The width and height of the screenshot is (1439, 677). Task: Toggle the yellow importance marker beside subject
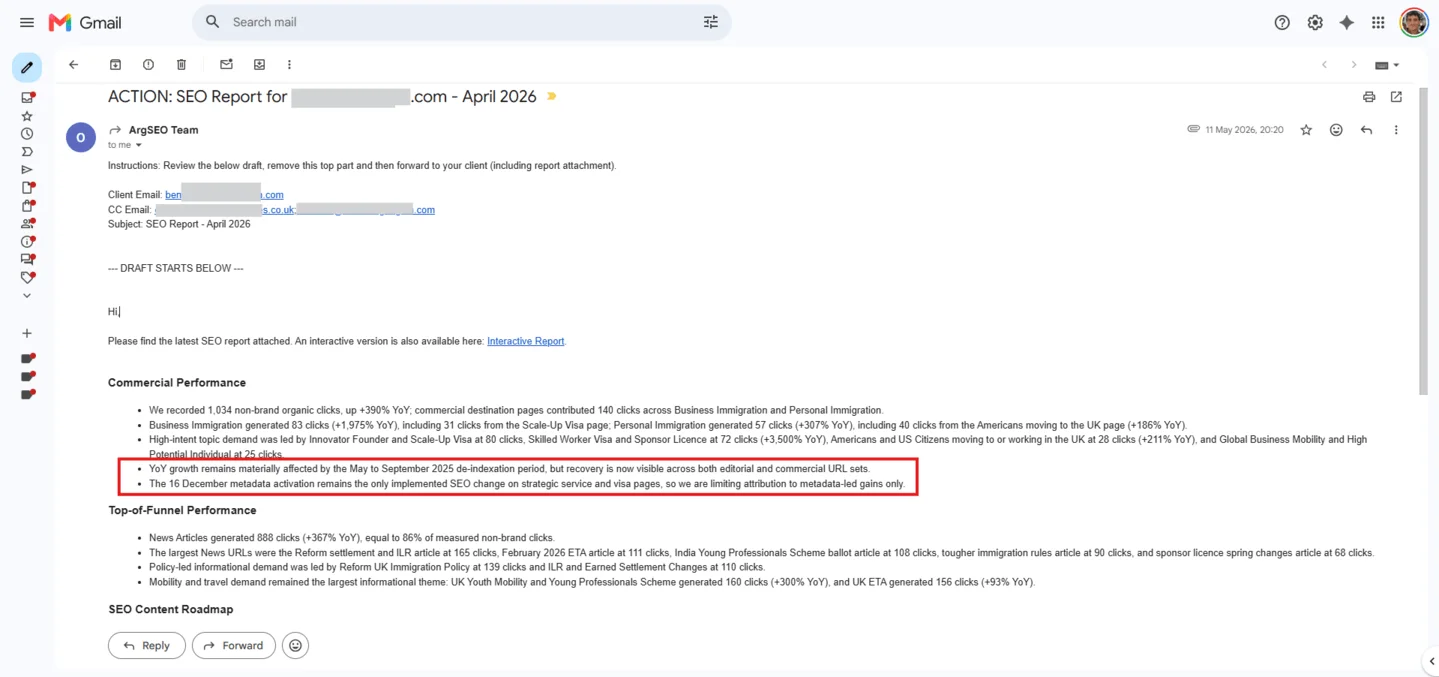(x=551, y=97)
